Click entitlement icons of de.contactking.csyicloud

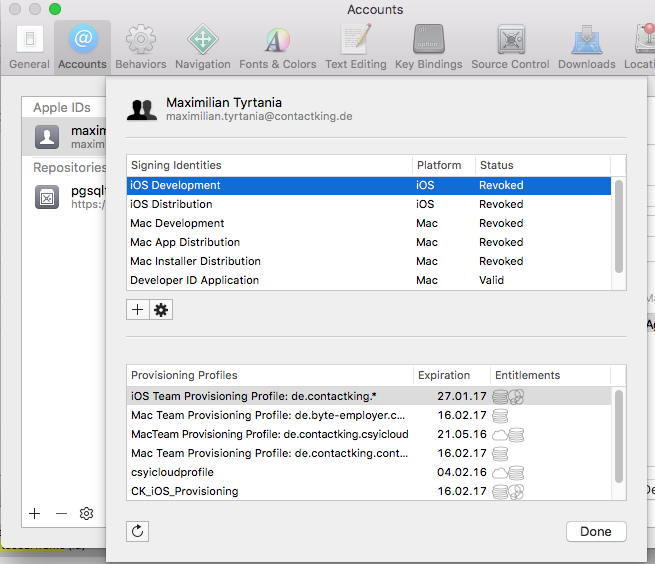pyautogui.click(x=508, y=434)
